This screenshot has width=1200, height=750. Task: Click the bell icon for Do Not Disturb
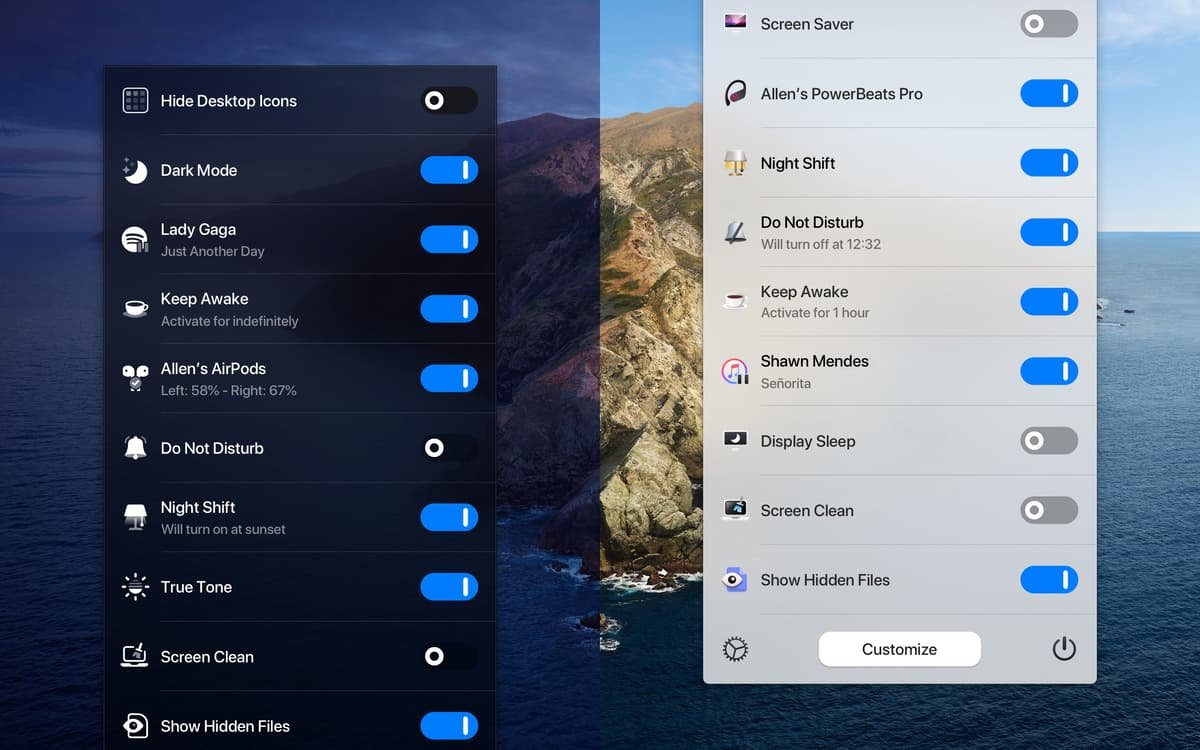(x=135, y=448)
